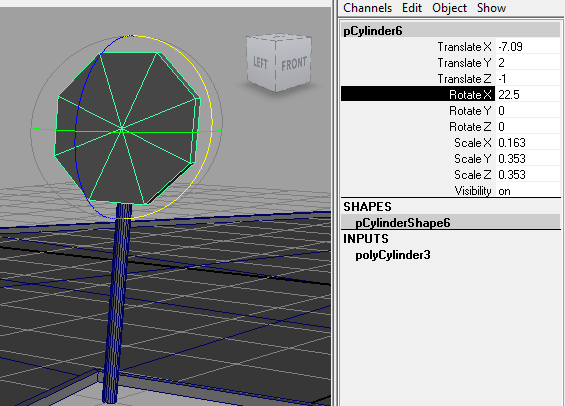Click the Translate X value field
This screenshot has width=565, height=406.
coord(528,47)
